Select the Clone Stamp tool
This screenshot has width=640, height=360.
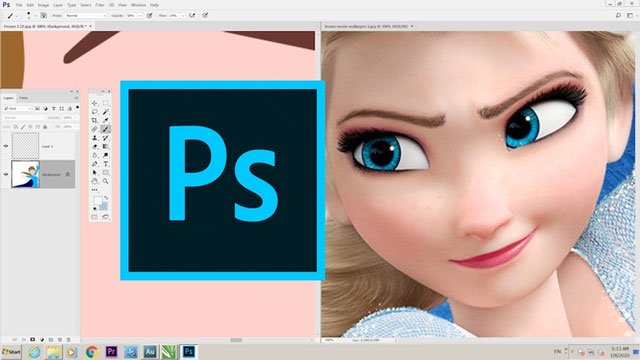click(94, 138)
